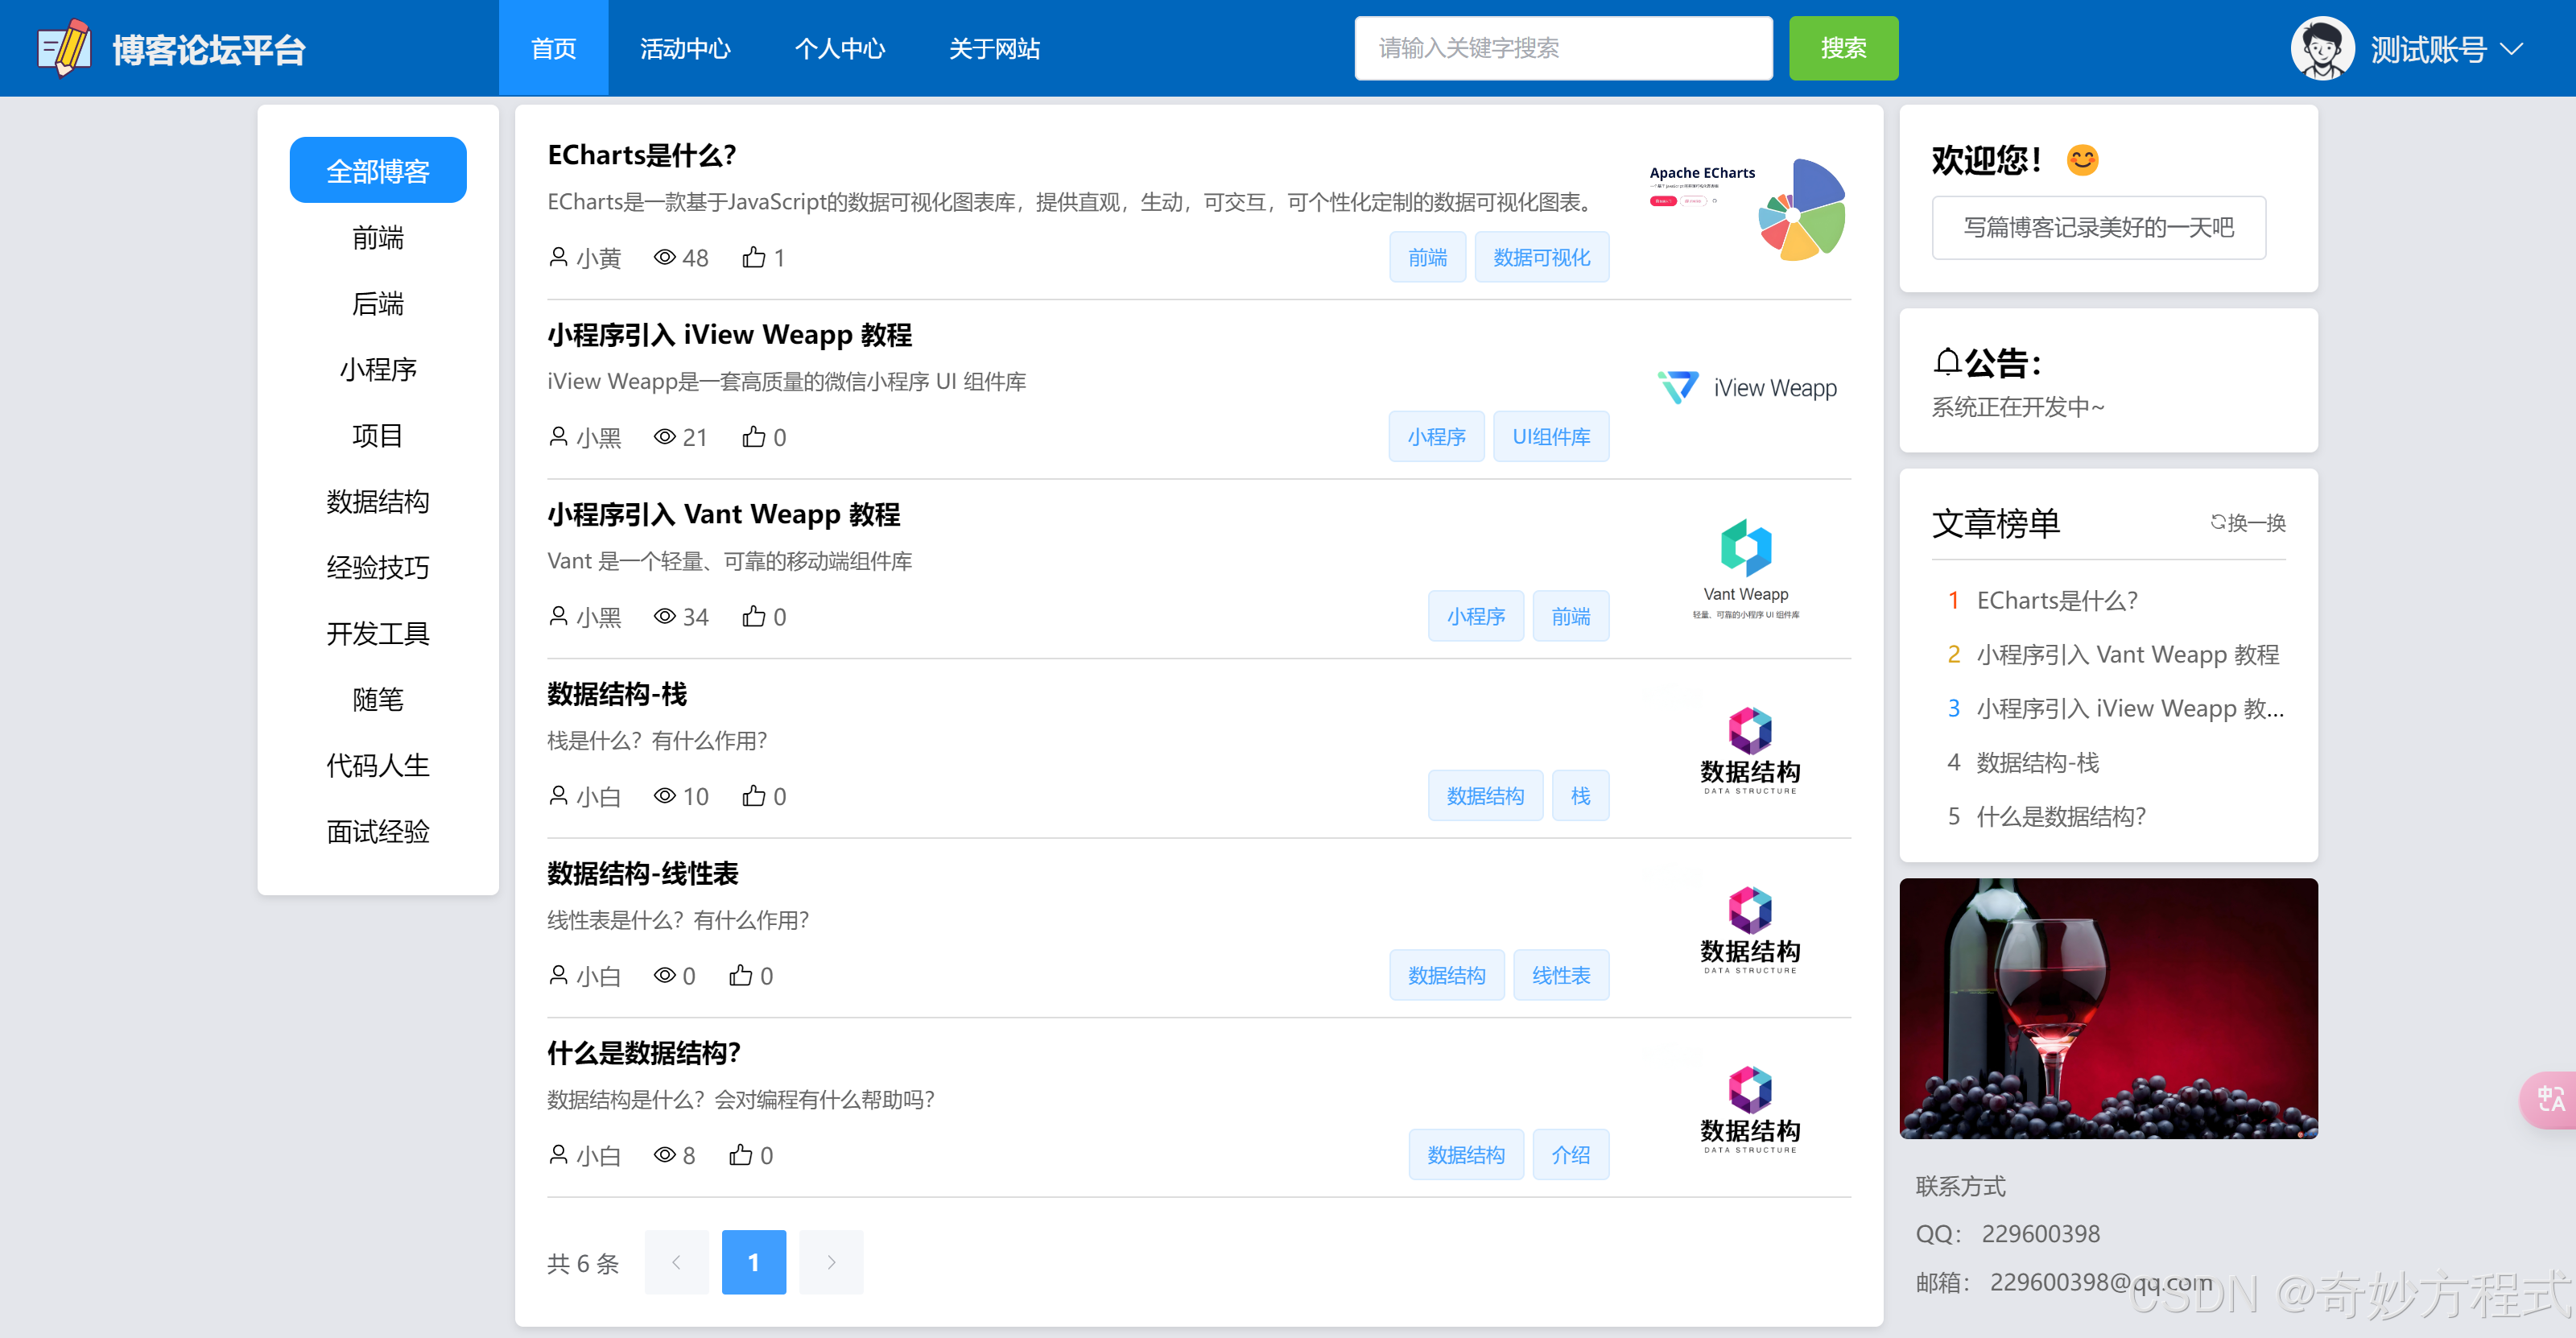Click eye icon on 什么是数据结构 post
This screenshot has width=2576, height=1338.
(665, 1154)
